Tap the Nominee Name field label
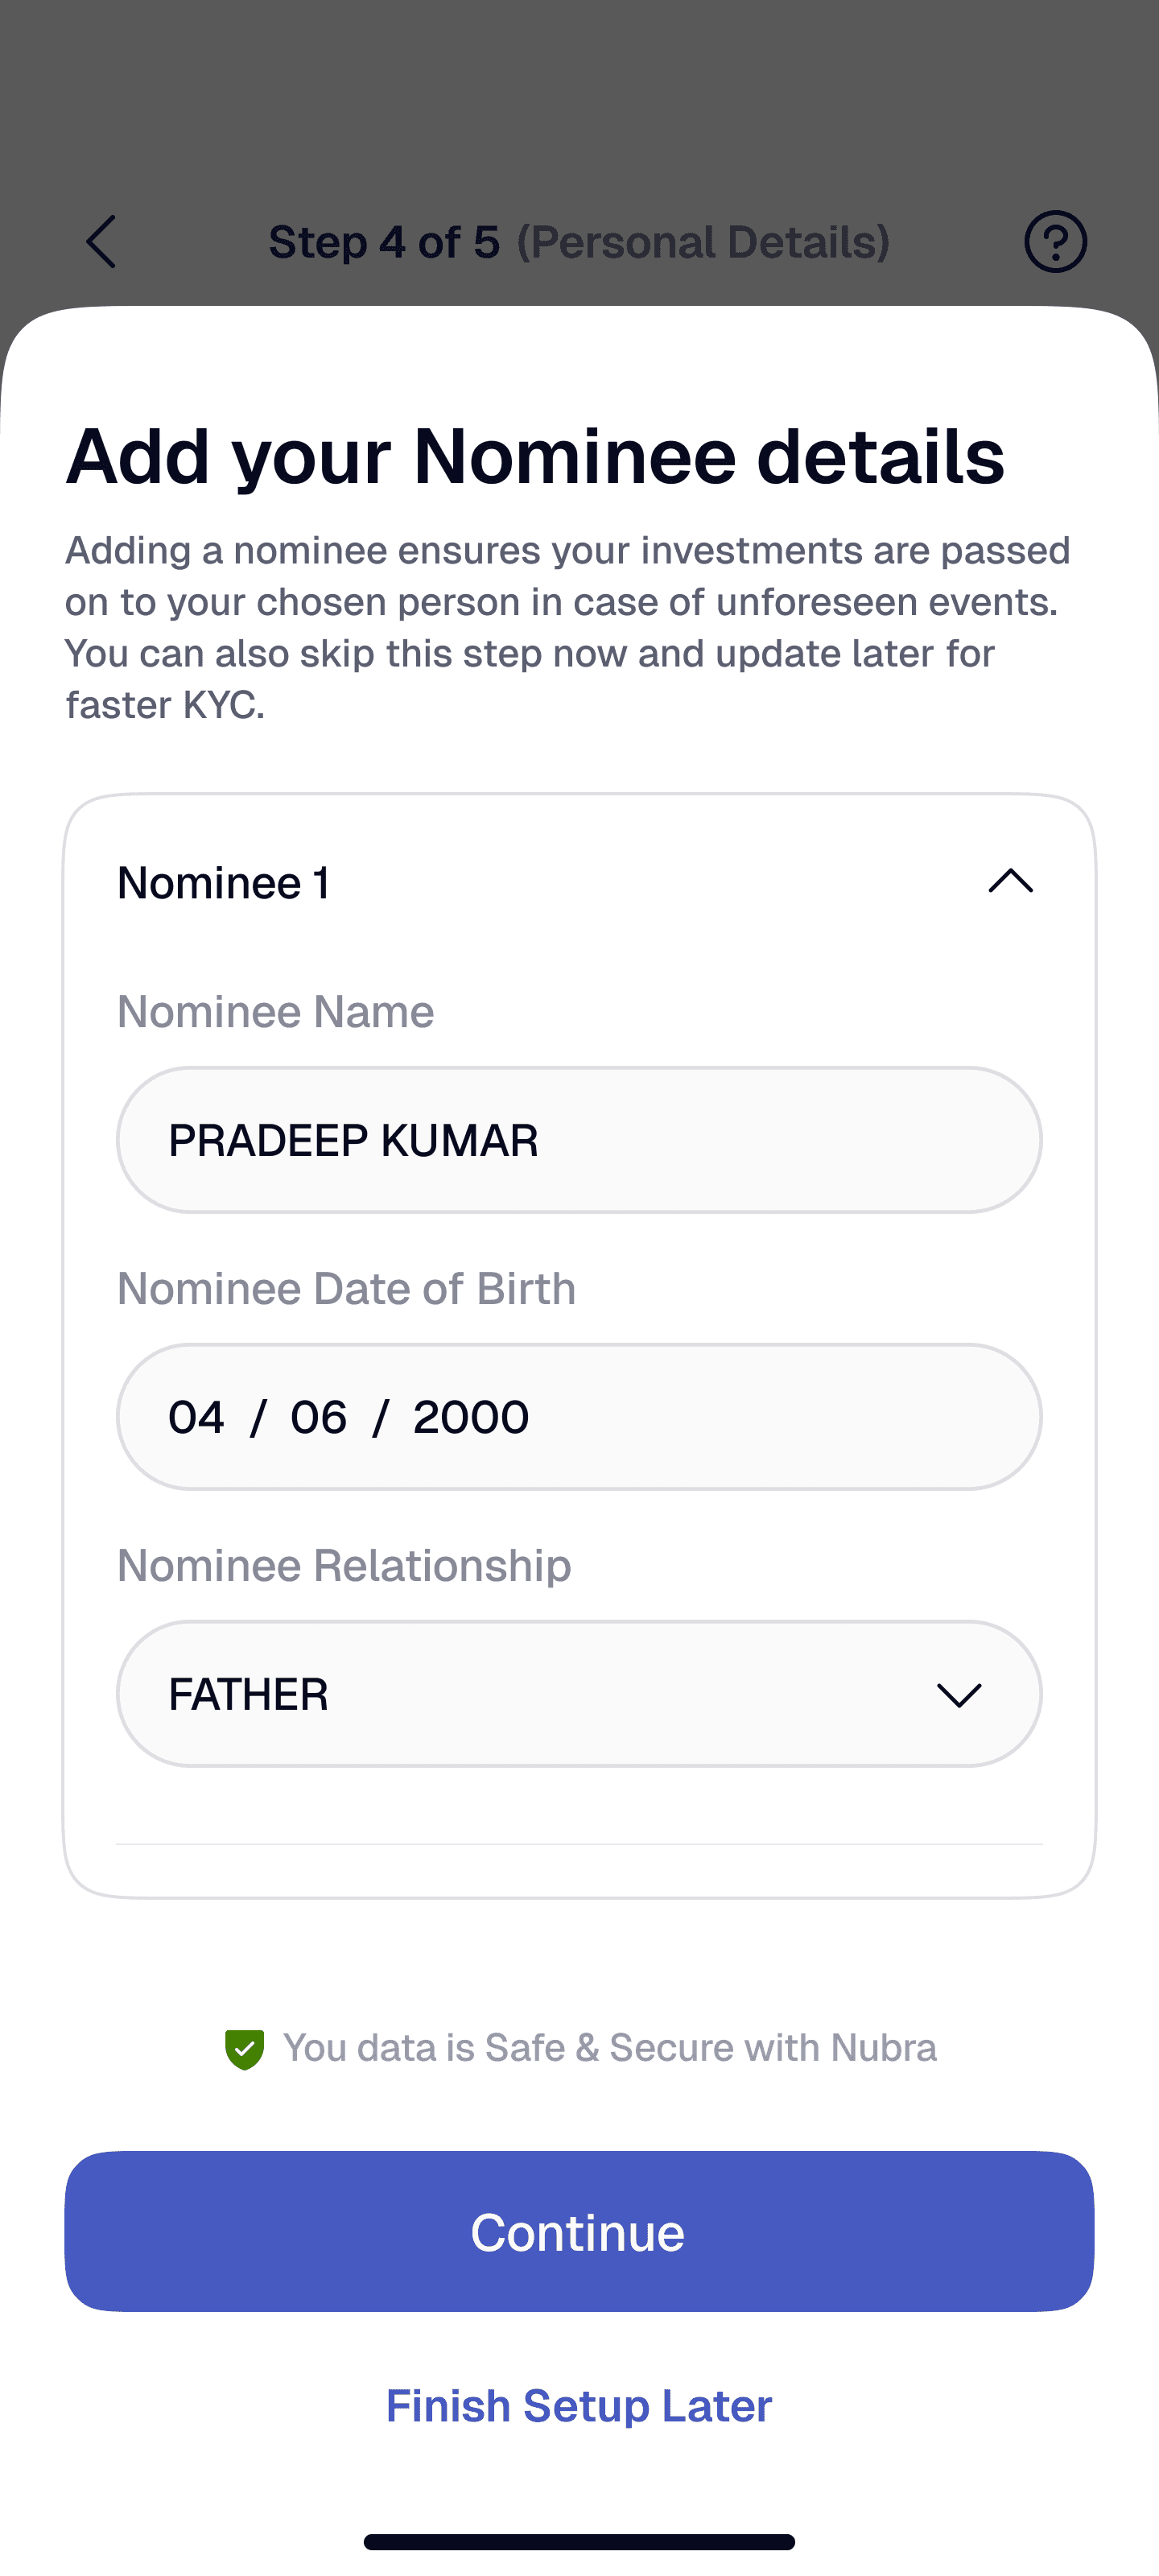This screenshot has height=2576, width=1159. pos(276,1012)
